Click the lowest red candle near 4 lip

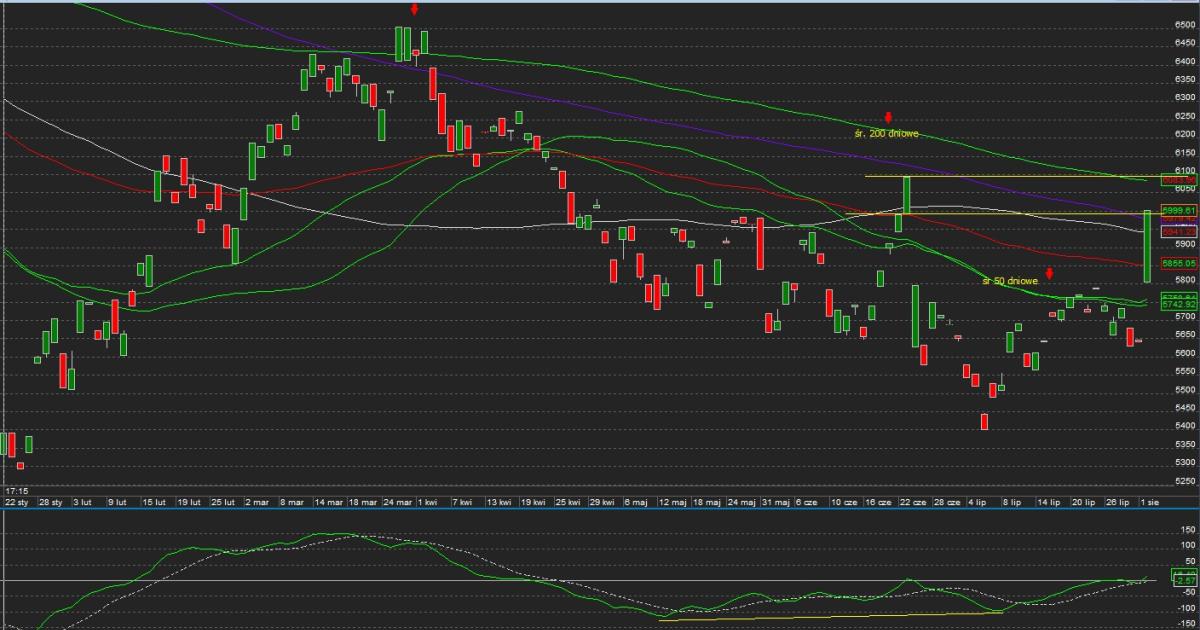(x=984, y=422)
